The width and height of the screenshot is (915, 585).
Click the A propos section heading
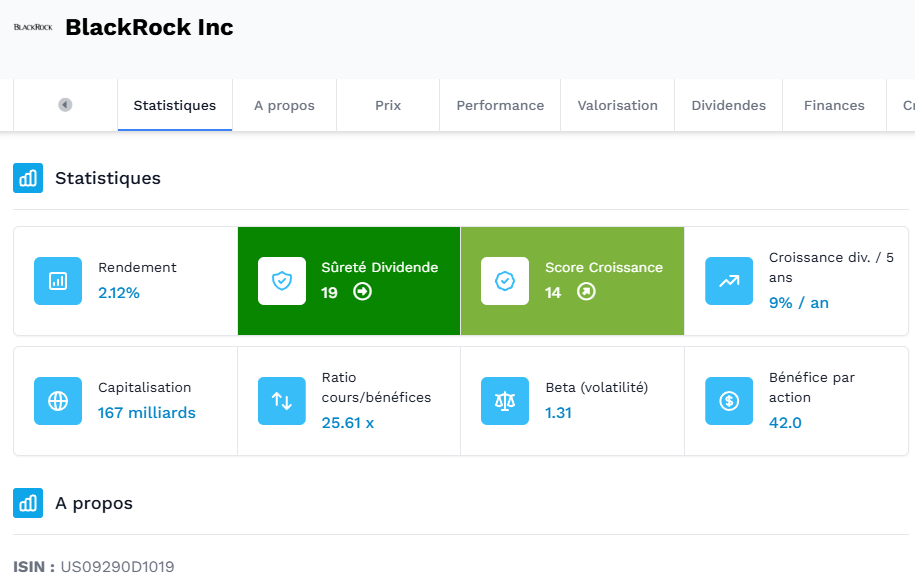94,503
